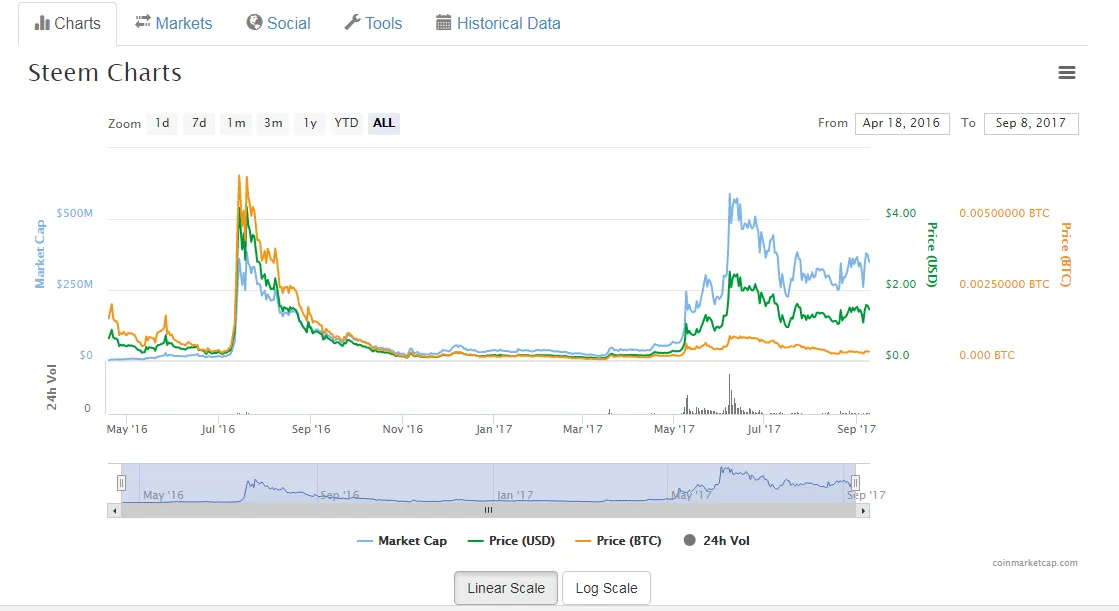Open the Social tab

[x=278, y=23]
